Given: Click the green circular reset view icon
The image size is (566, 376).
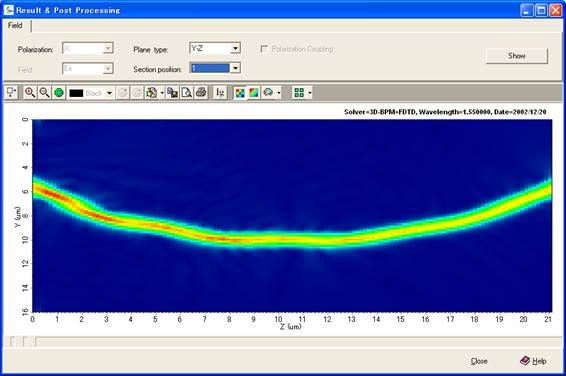Looking at the screenshot, I should (x=59, y=93).
